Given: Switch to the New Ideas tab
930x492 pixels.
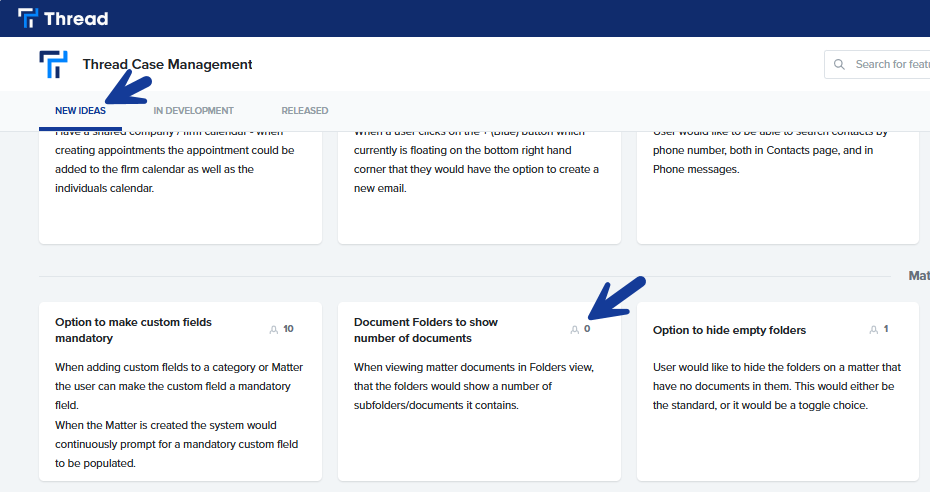Looking at the screenshot, I should click(x=80, y=111).
